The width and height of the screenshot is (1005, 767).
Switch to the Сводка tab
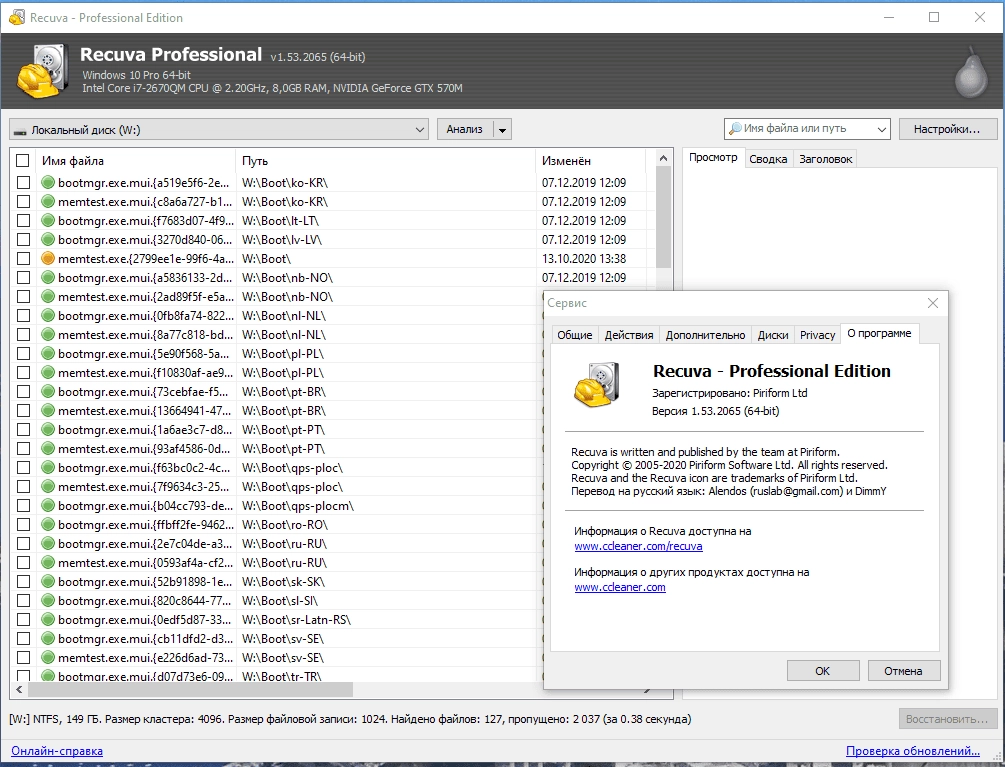[768, 159]
